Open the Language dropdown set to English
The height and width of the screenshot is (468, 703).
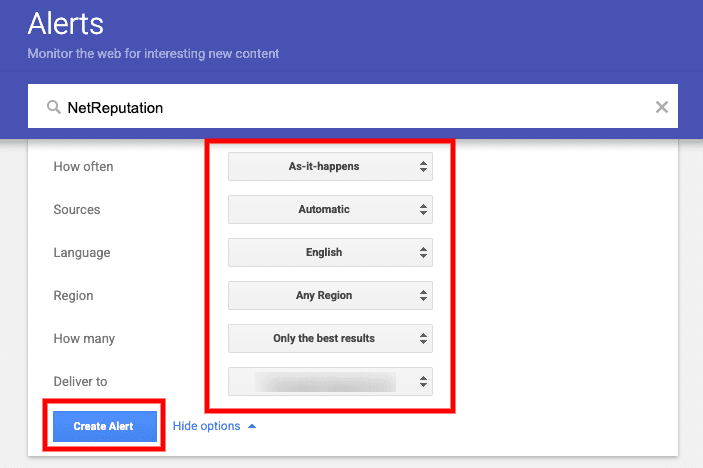click(329, 253)
